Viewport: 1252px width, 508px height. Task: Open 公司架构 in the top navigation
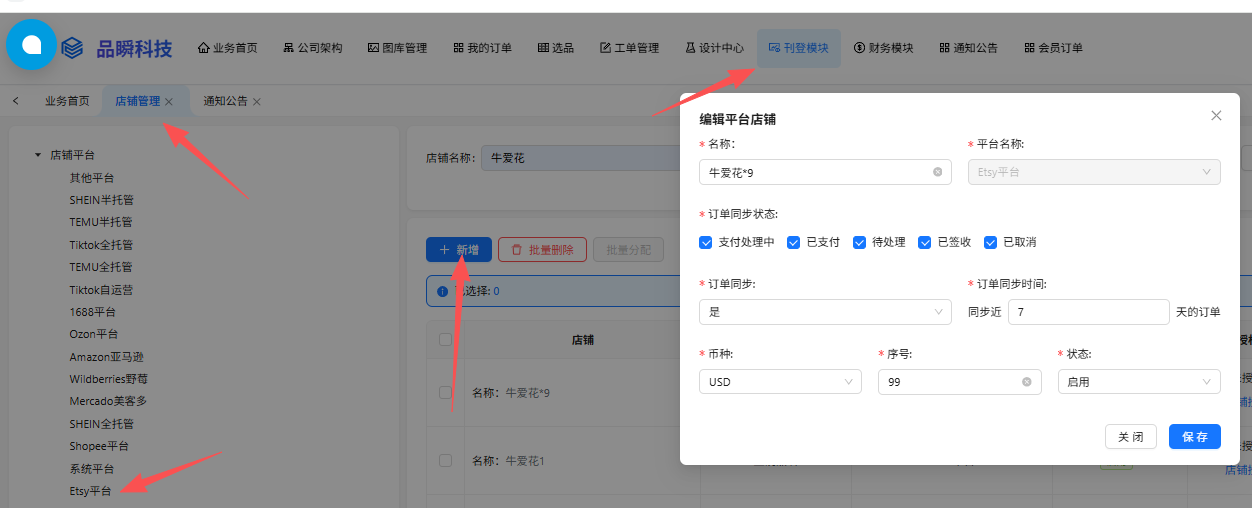point(313,48)
